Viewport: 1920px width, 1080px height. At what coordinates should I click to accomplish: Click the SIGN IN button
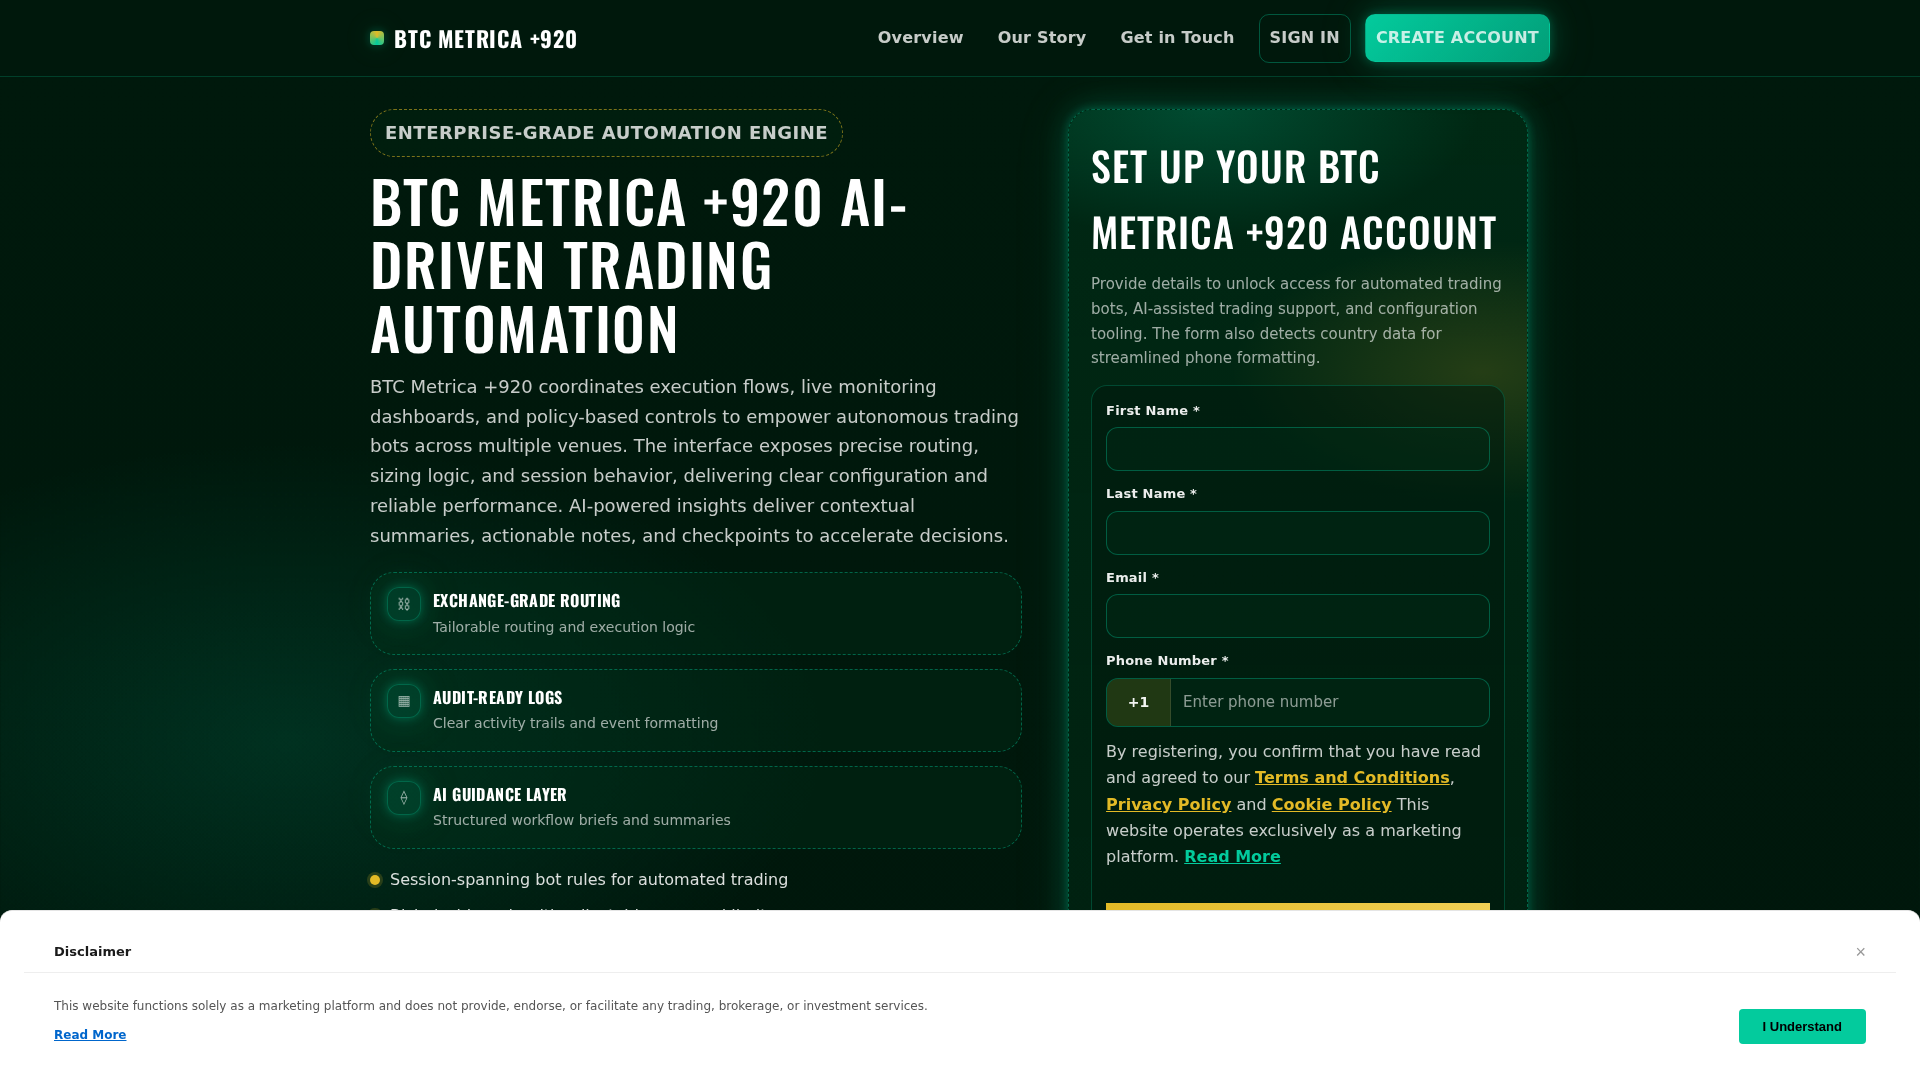coord(1304,38)
